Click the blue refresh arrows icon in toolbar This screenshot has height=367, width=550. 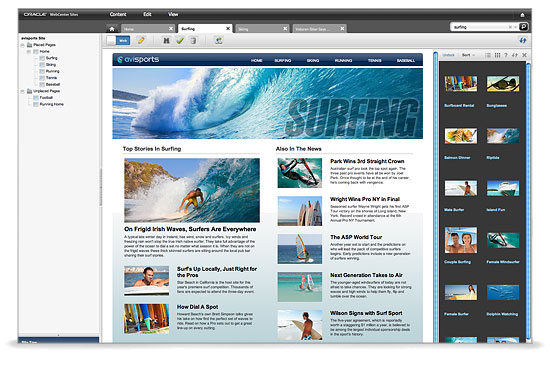523,40
